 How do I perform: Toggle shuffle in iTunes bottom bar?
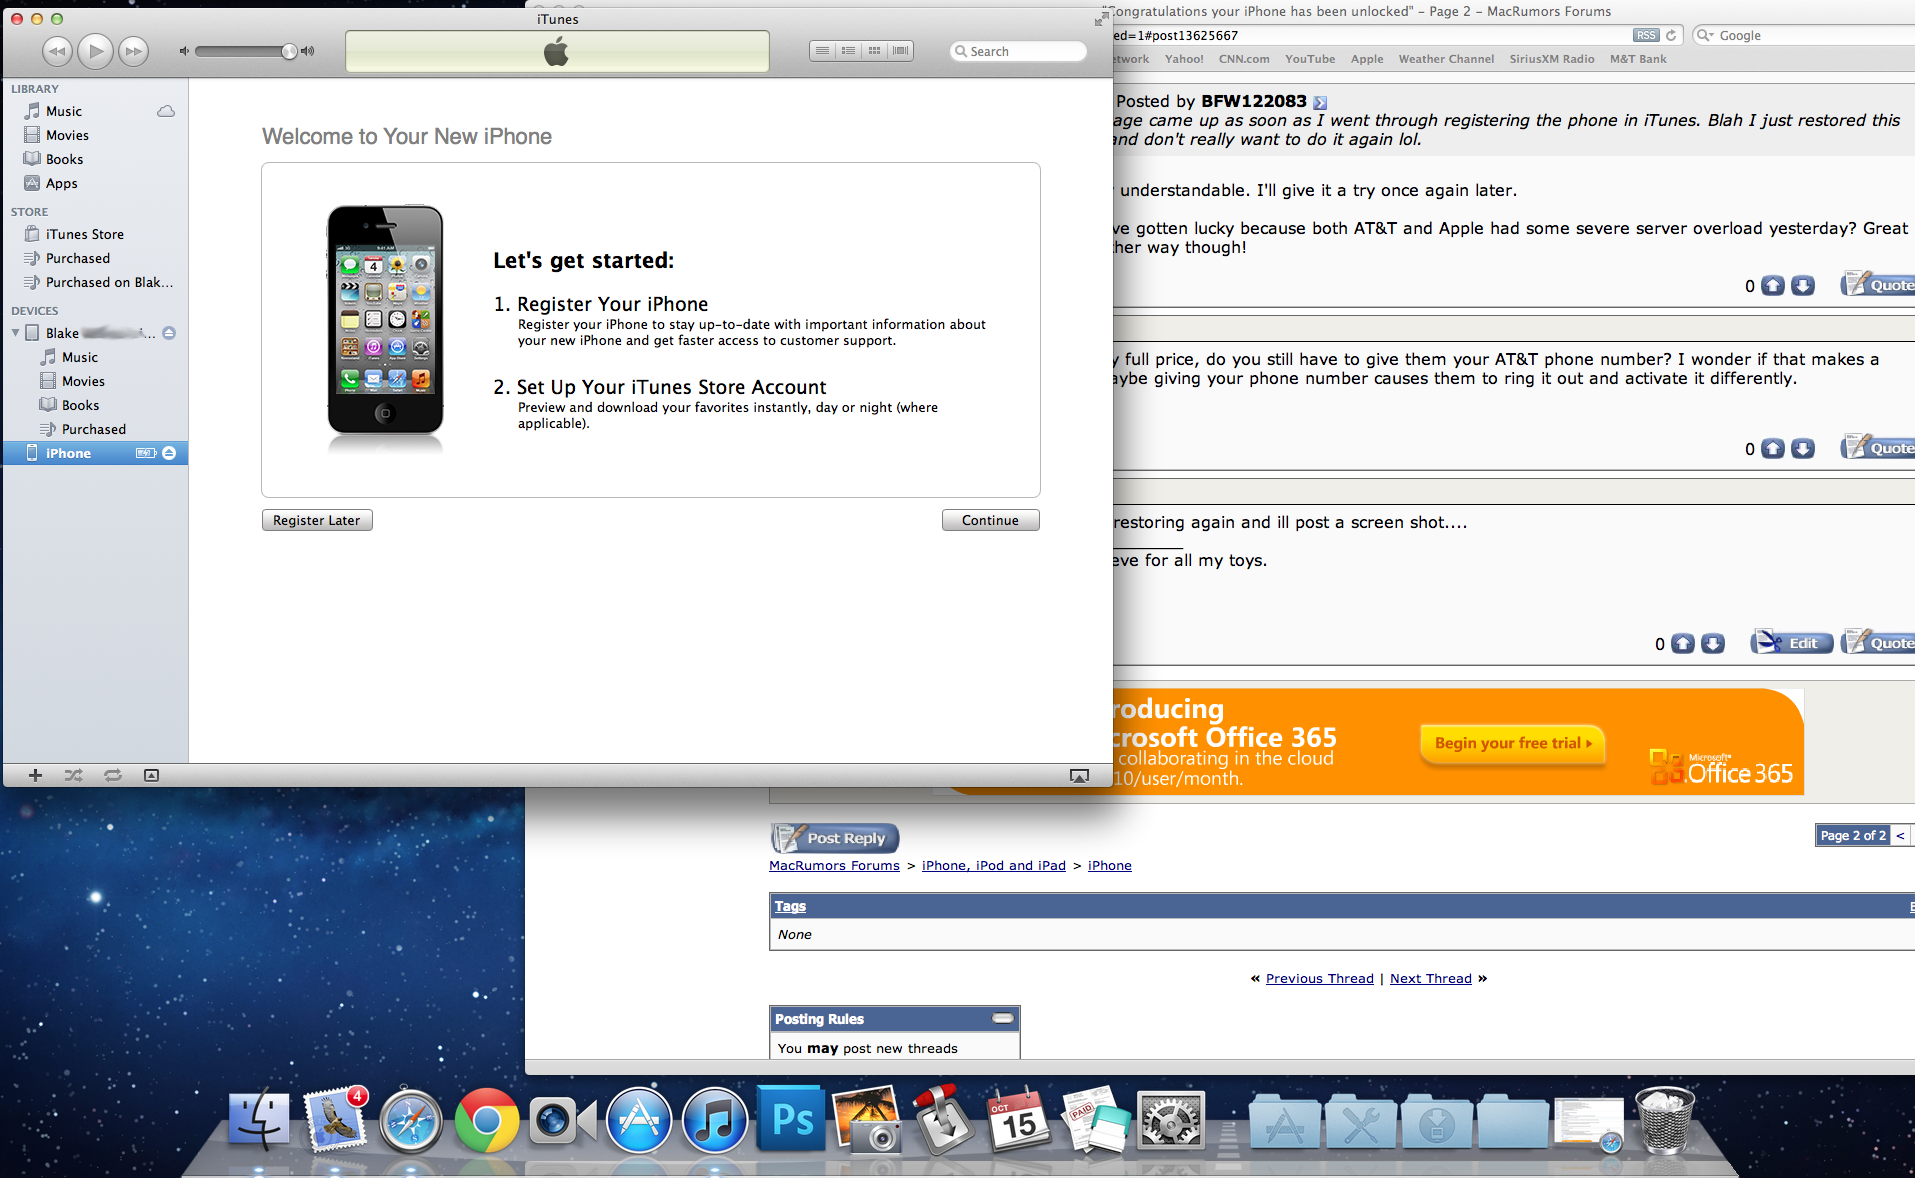[74, 775]
